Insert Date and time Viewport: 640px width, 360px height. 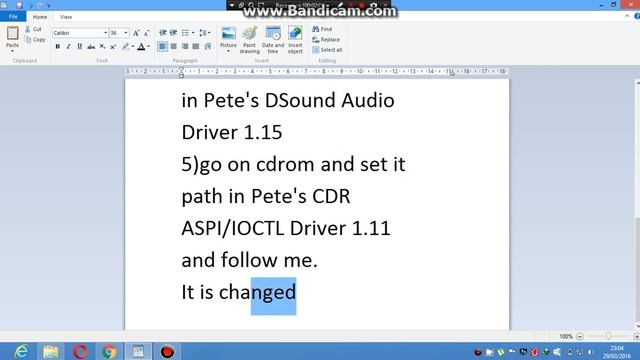coord(273,40)
